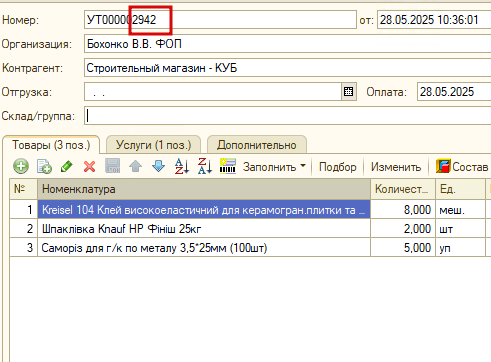Viewport: 491px width, 362px height.
Task: Click unit cell шт
Action: point(460,229)
